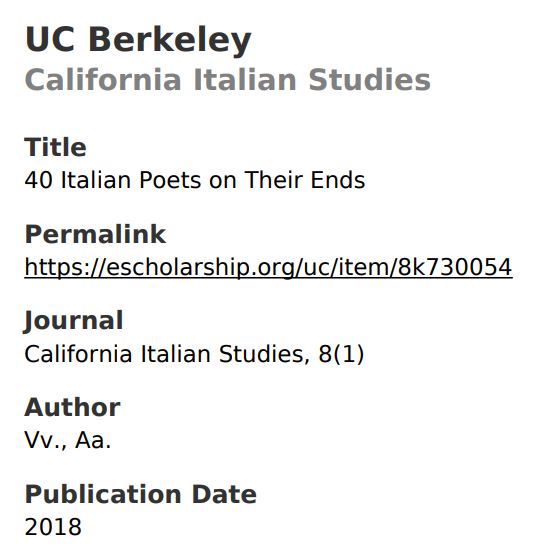Click the word 'Studies' in gray subtitle
The image size is (537, 559).
click(x=370, y=80)
